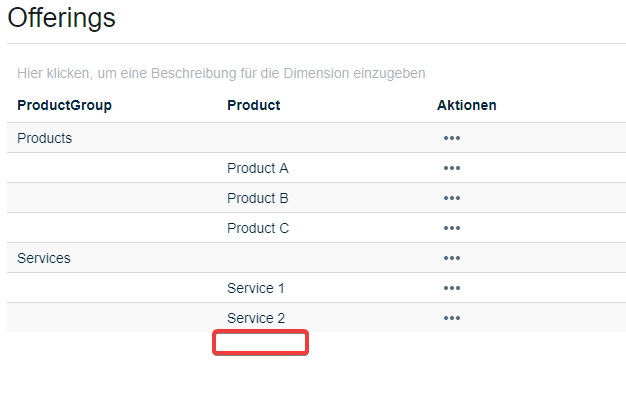Image resolution: width=626 pixels, height=393 pixels.
Task: Open actions menu for Products group row
Action: click(x=452, y=138)
